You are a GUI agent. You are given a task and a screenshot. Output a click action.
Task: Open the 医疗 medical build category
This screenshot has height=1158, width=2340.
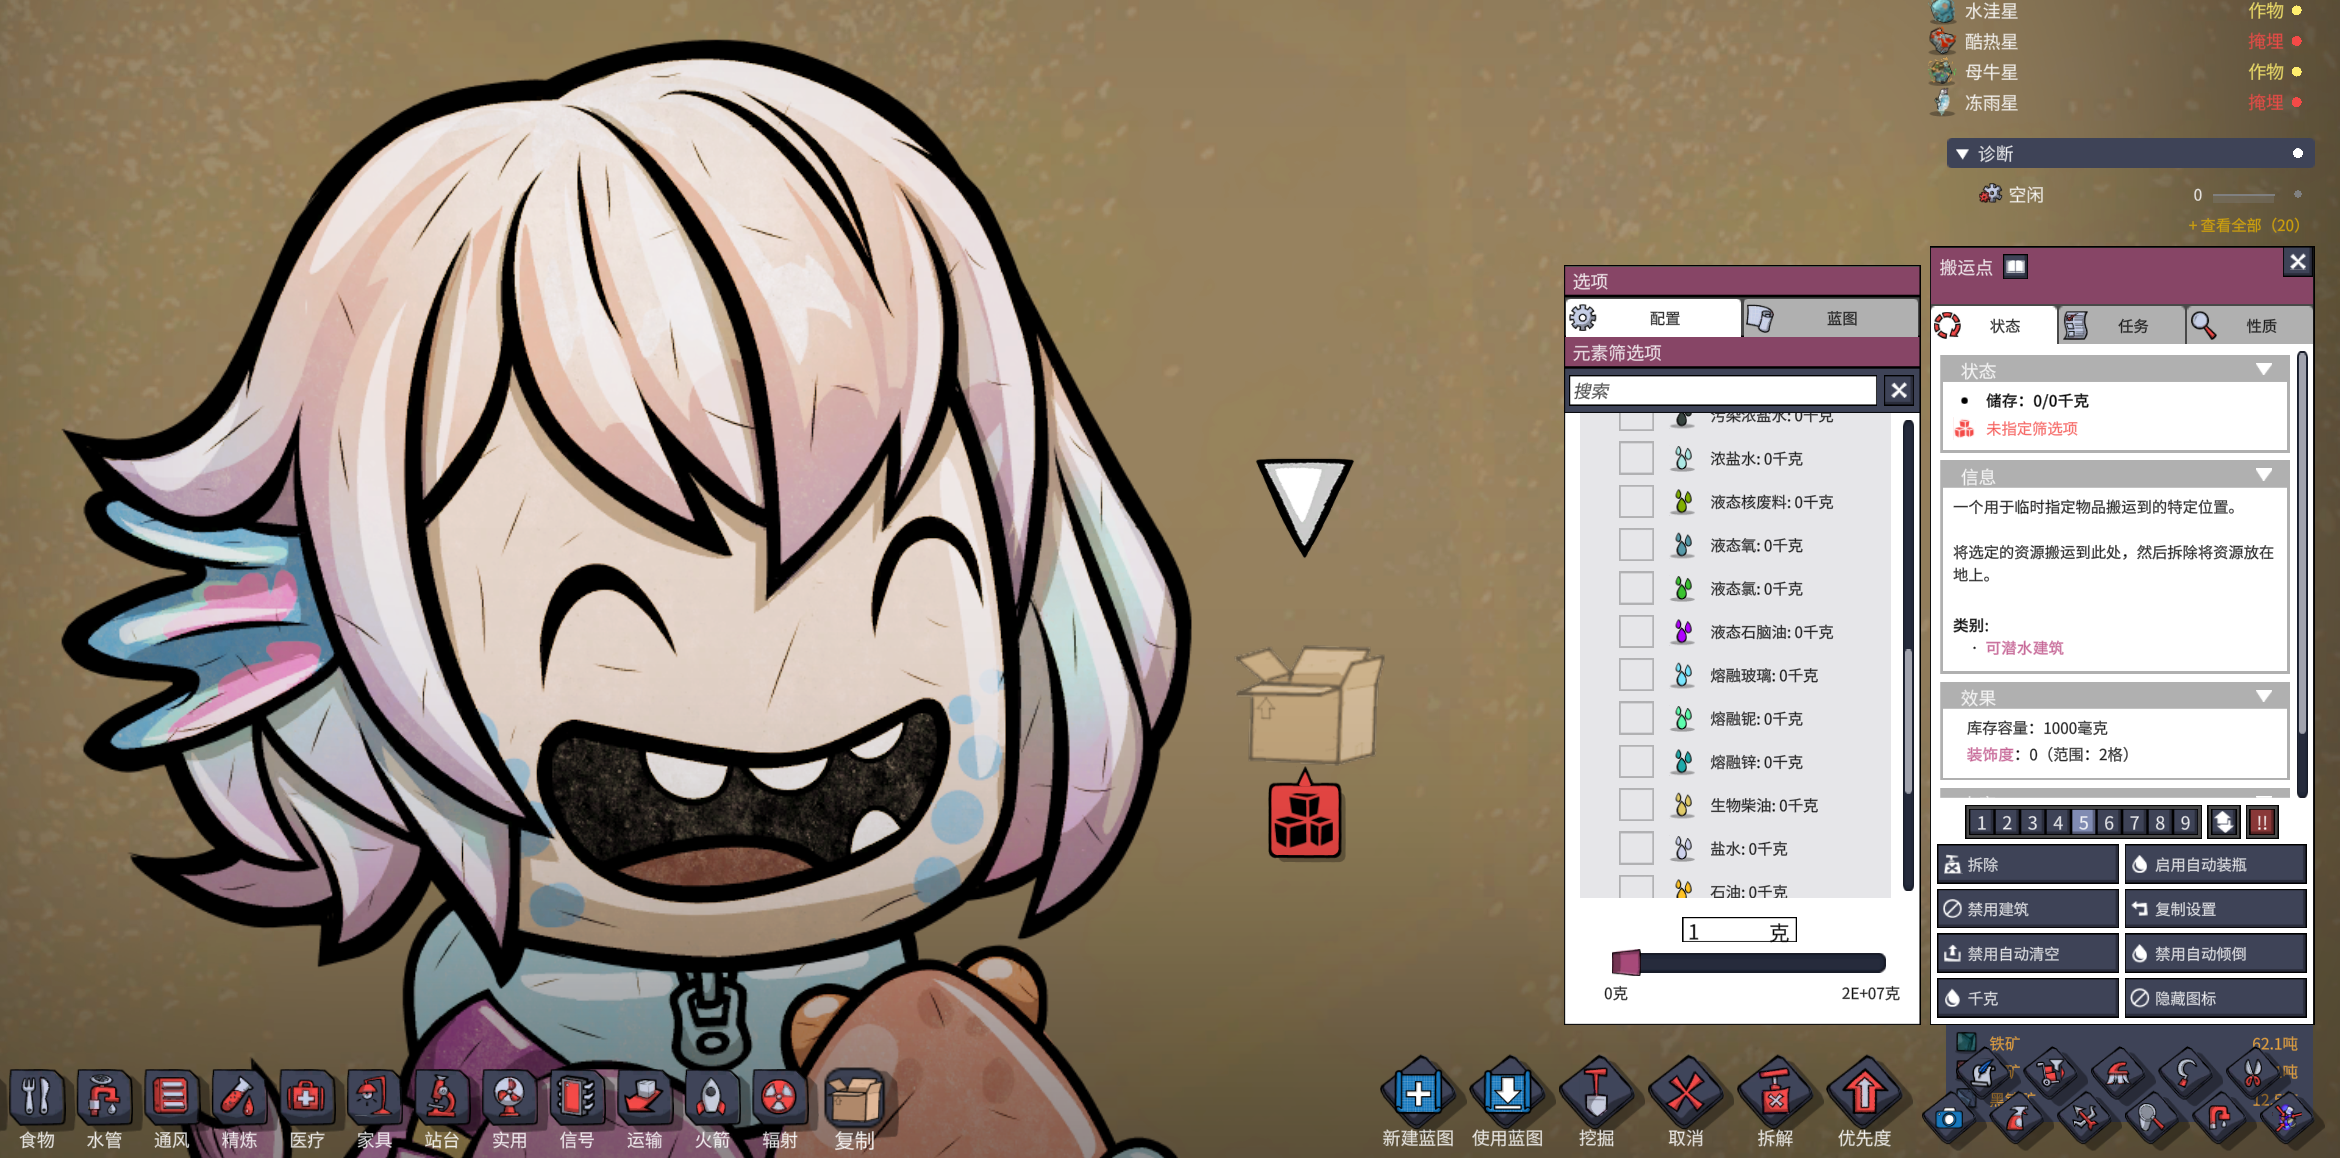[x=306, y=1110]
